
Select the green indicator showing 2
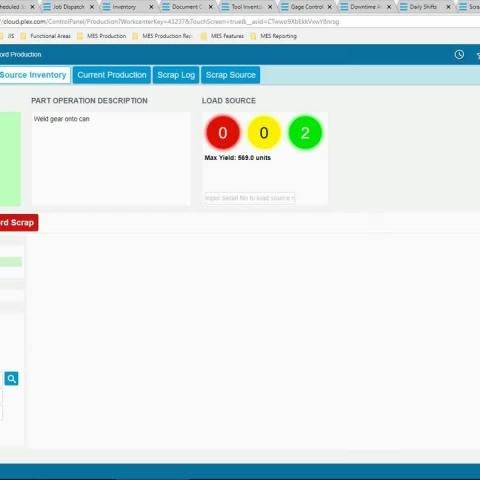click(x=305, y=133)
